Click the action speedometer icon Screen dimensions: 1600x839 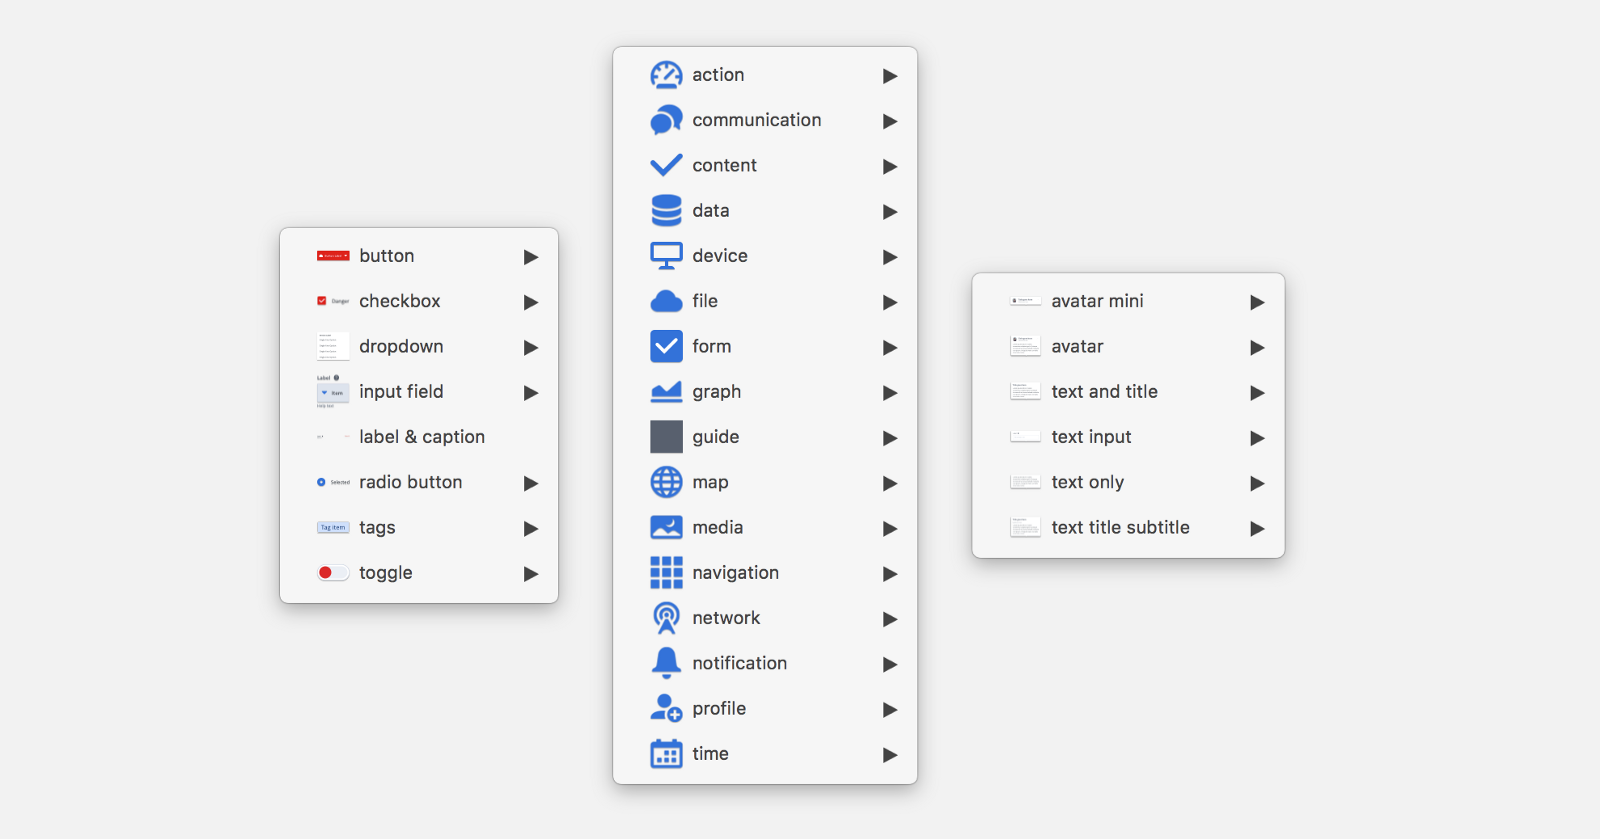666,75
